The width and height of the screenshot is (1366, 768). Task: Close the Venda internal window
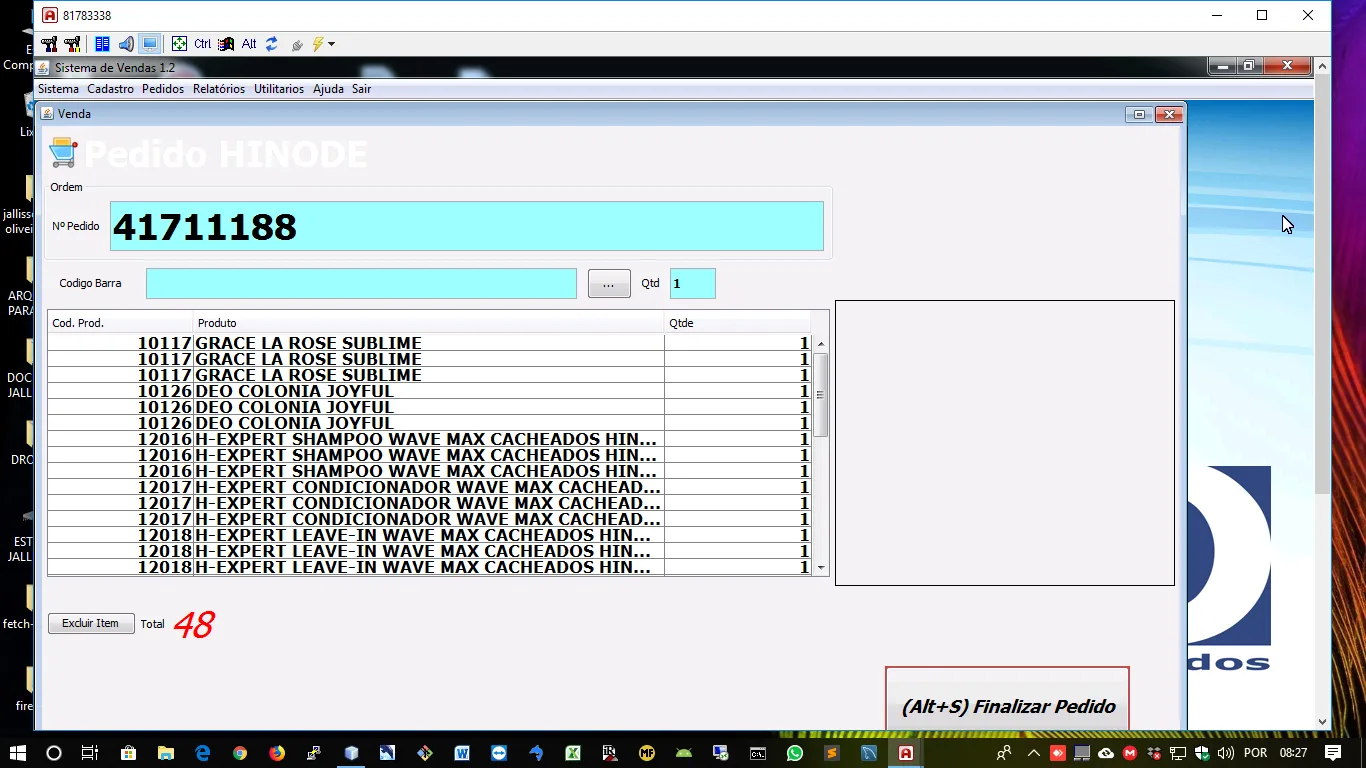tap(1169, 114)
